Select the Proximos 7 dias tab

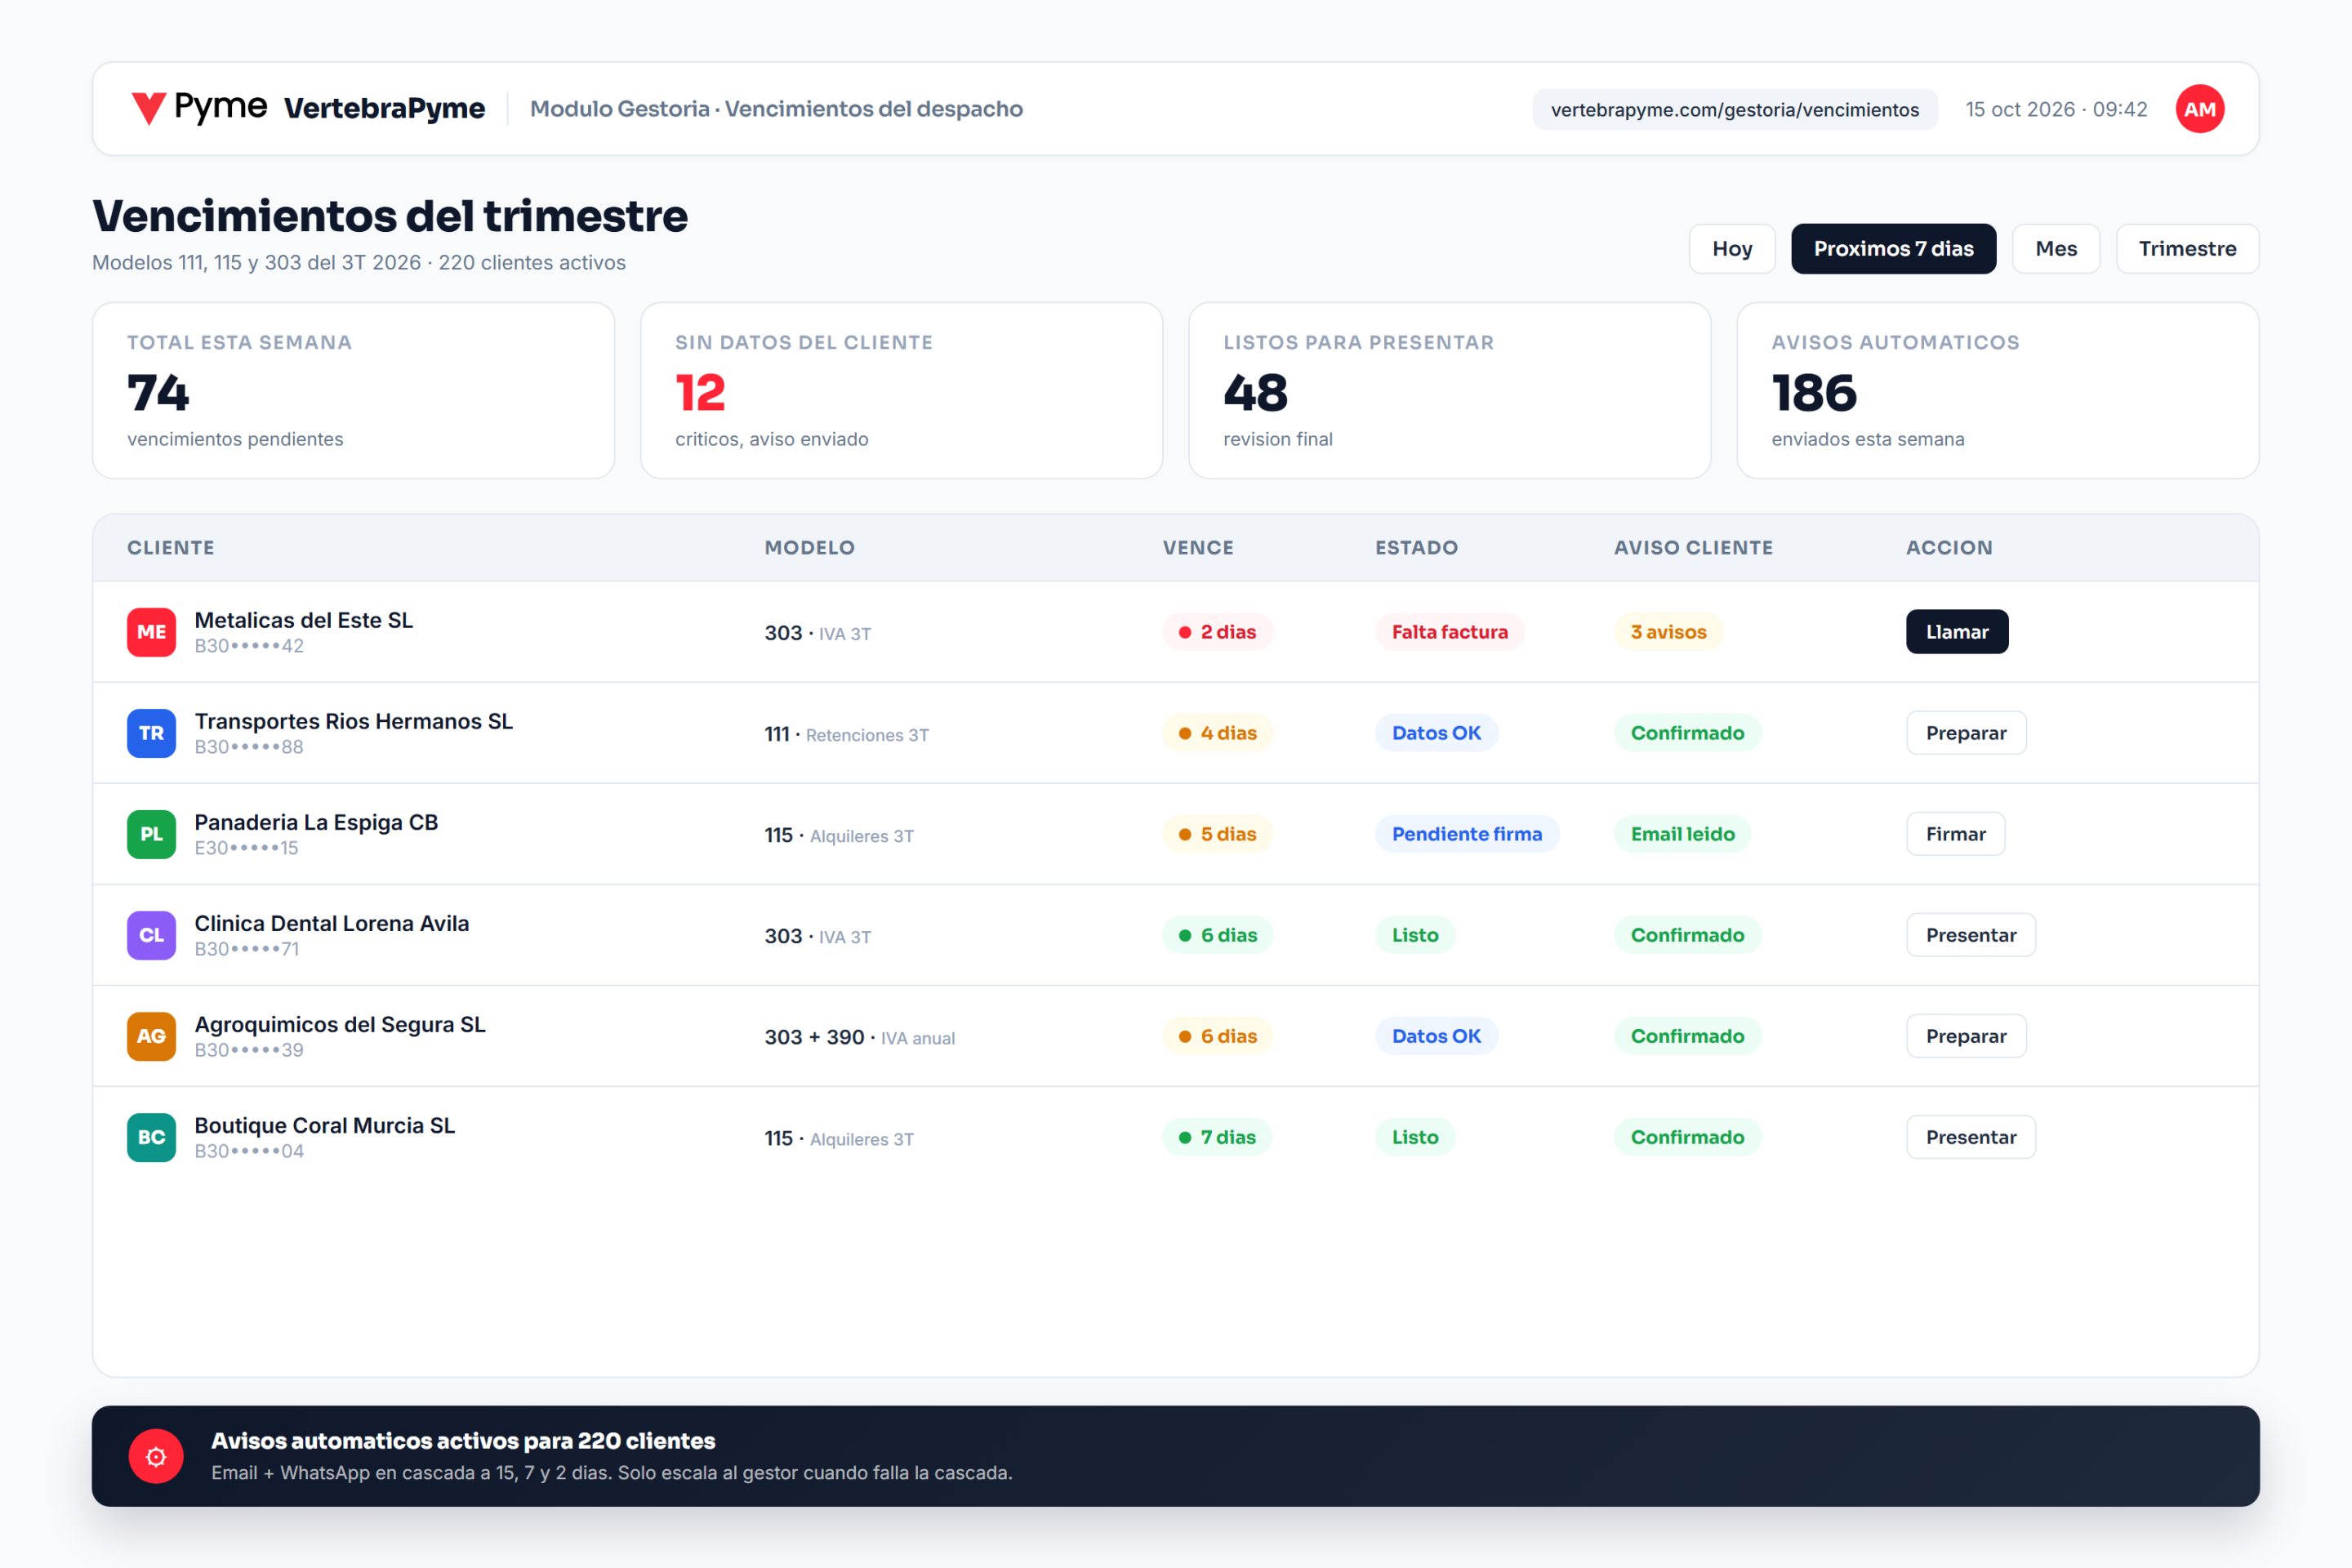[x=1893, y=249]
